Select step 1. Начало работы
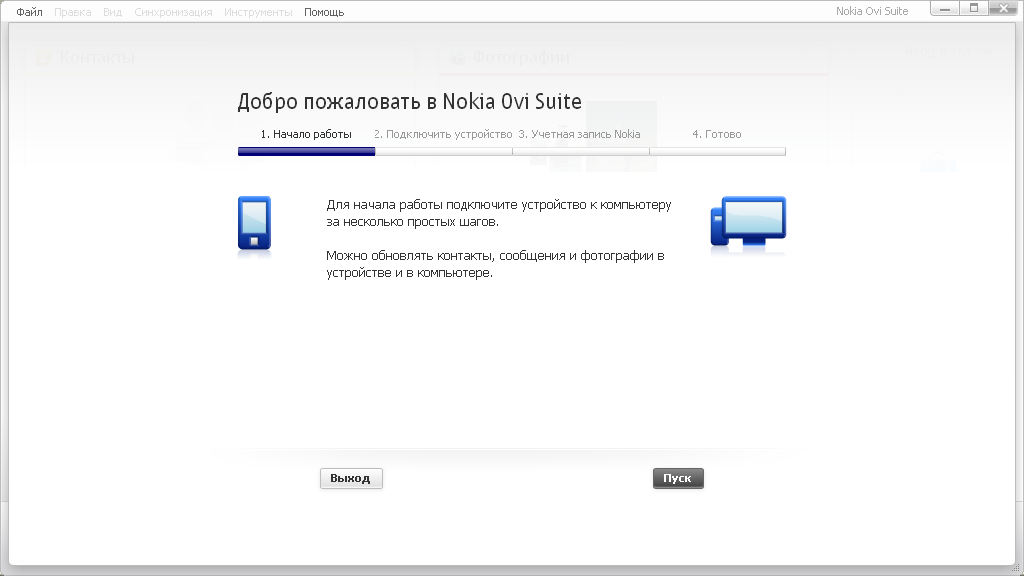 [306, 134]
